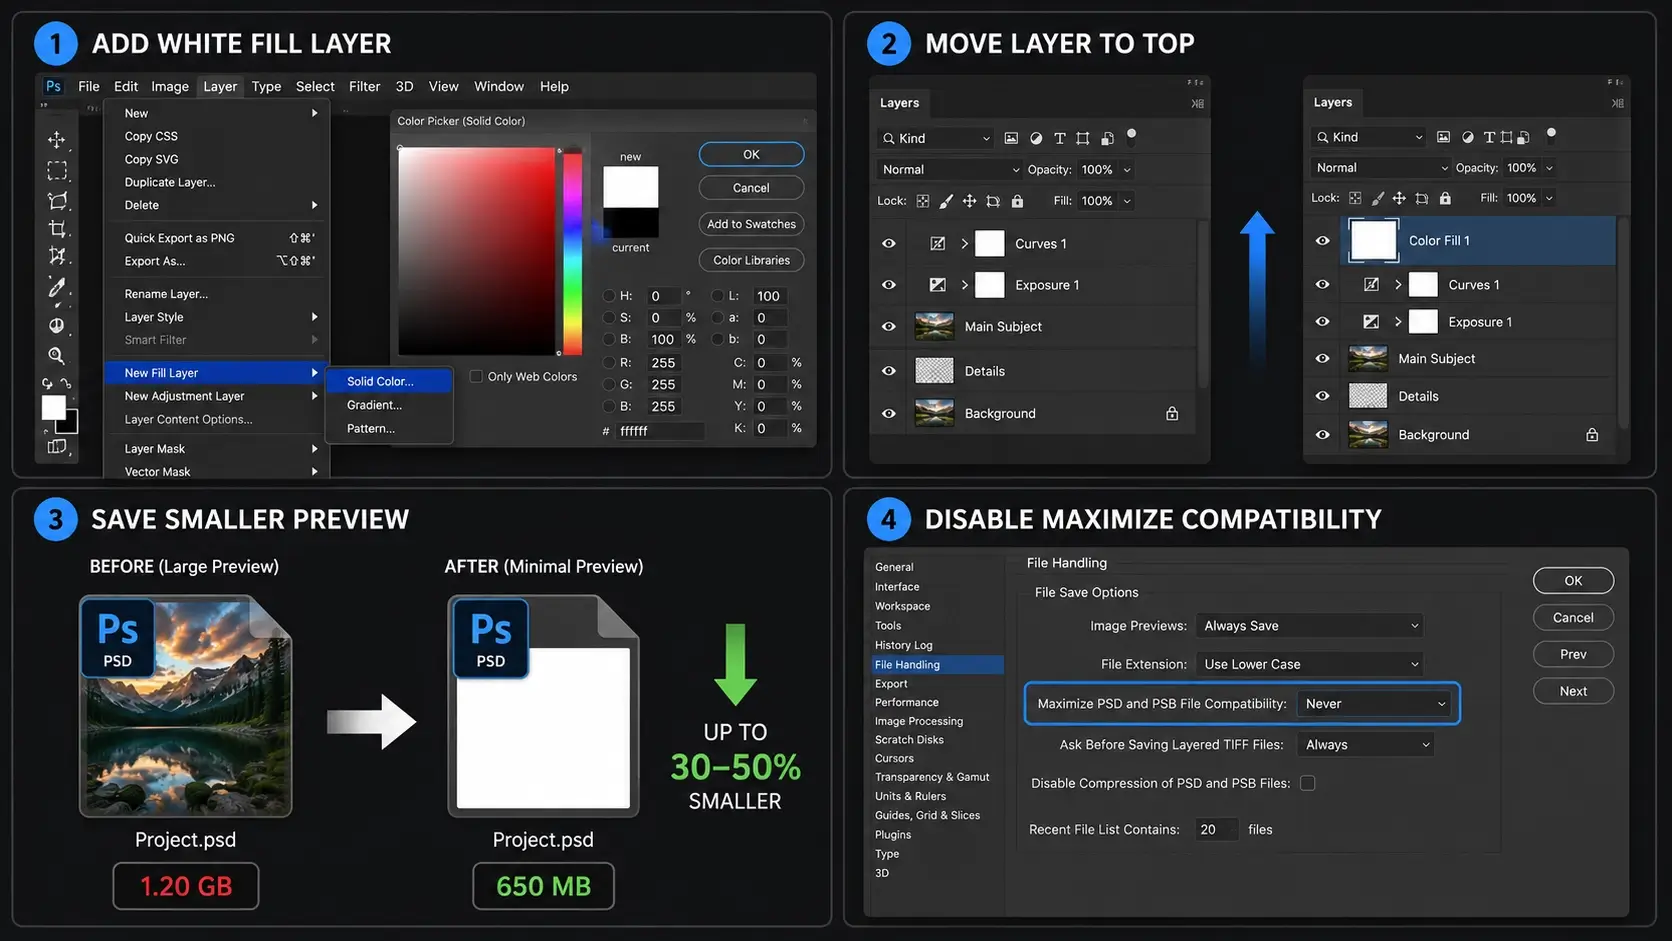
Task: Open Normal blend mode dropdown in right Layers panel
Action: pyautogui.click(x=1380, y=168)
